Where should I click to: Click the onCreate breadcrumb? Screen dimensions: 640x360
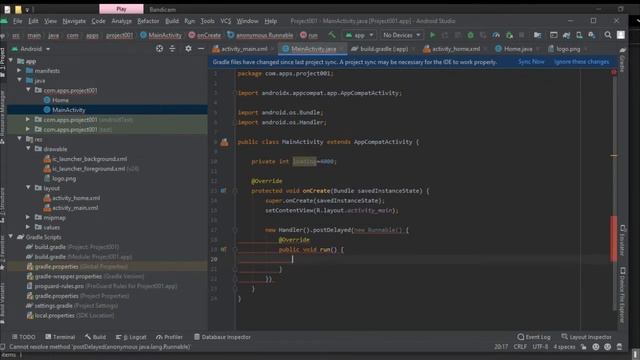pyautogui.click(x=205, y=36)
